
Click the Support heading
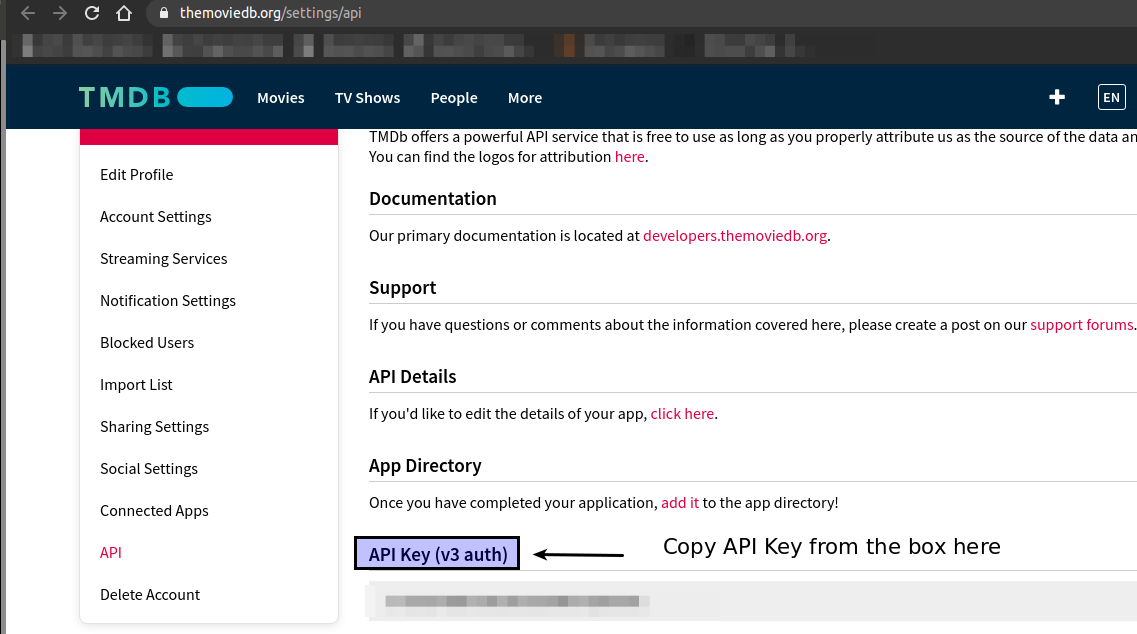pyautogui.click(x=402, y=288)
